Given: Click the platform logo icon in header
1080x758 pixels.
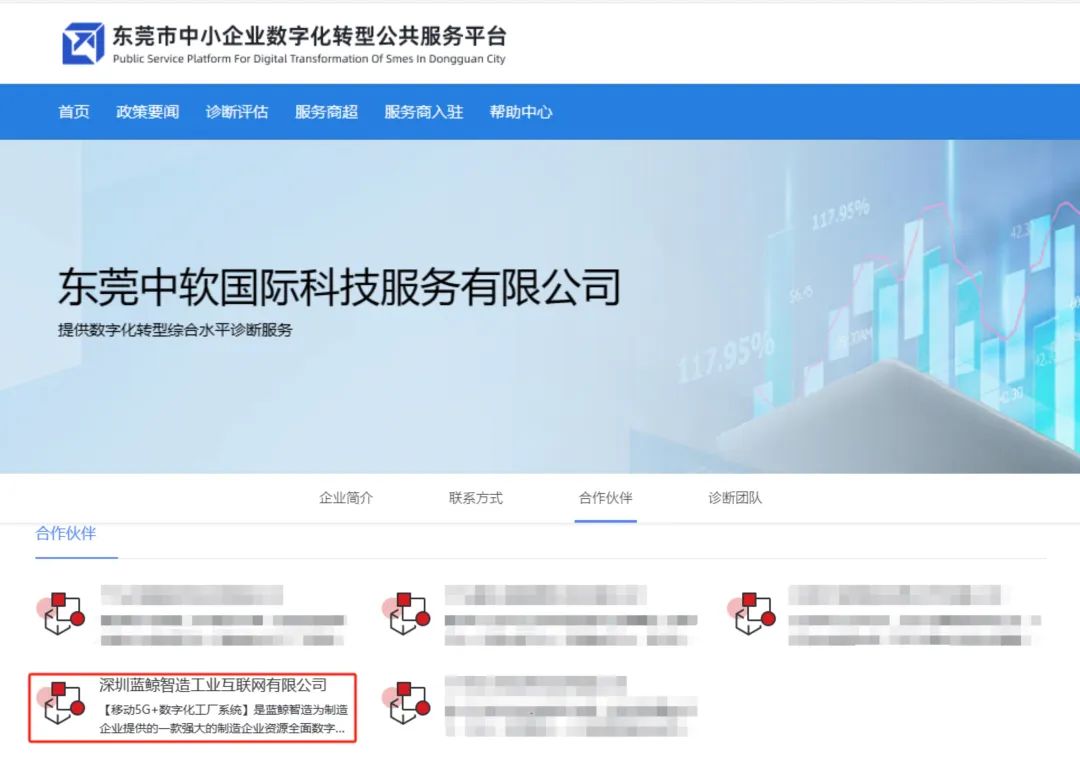Looking at the screenshot, I should pos(83,43).
